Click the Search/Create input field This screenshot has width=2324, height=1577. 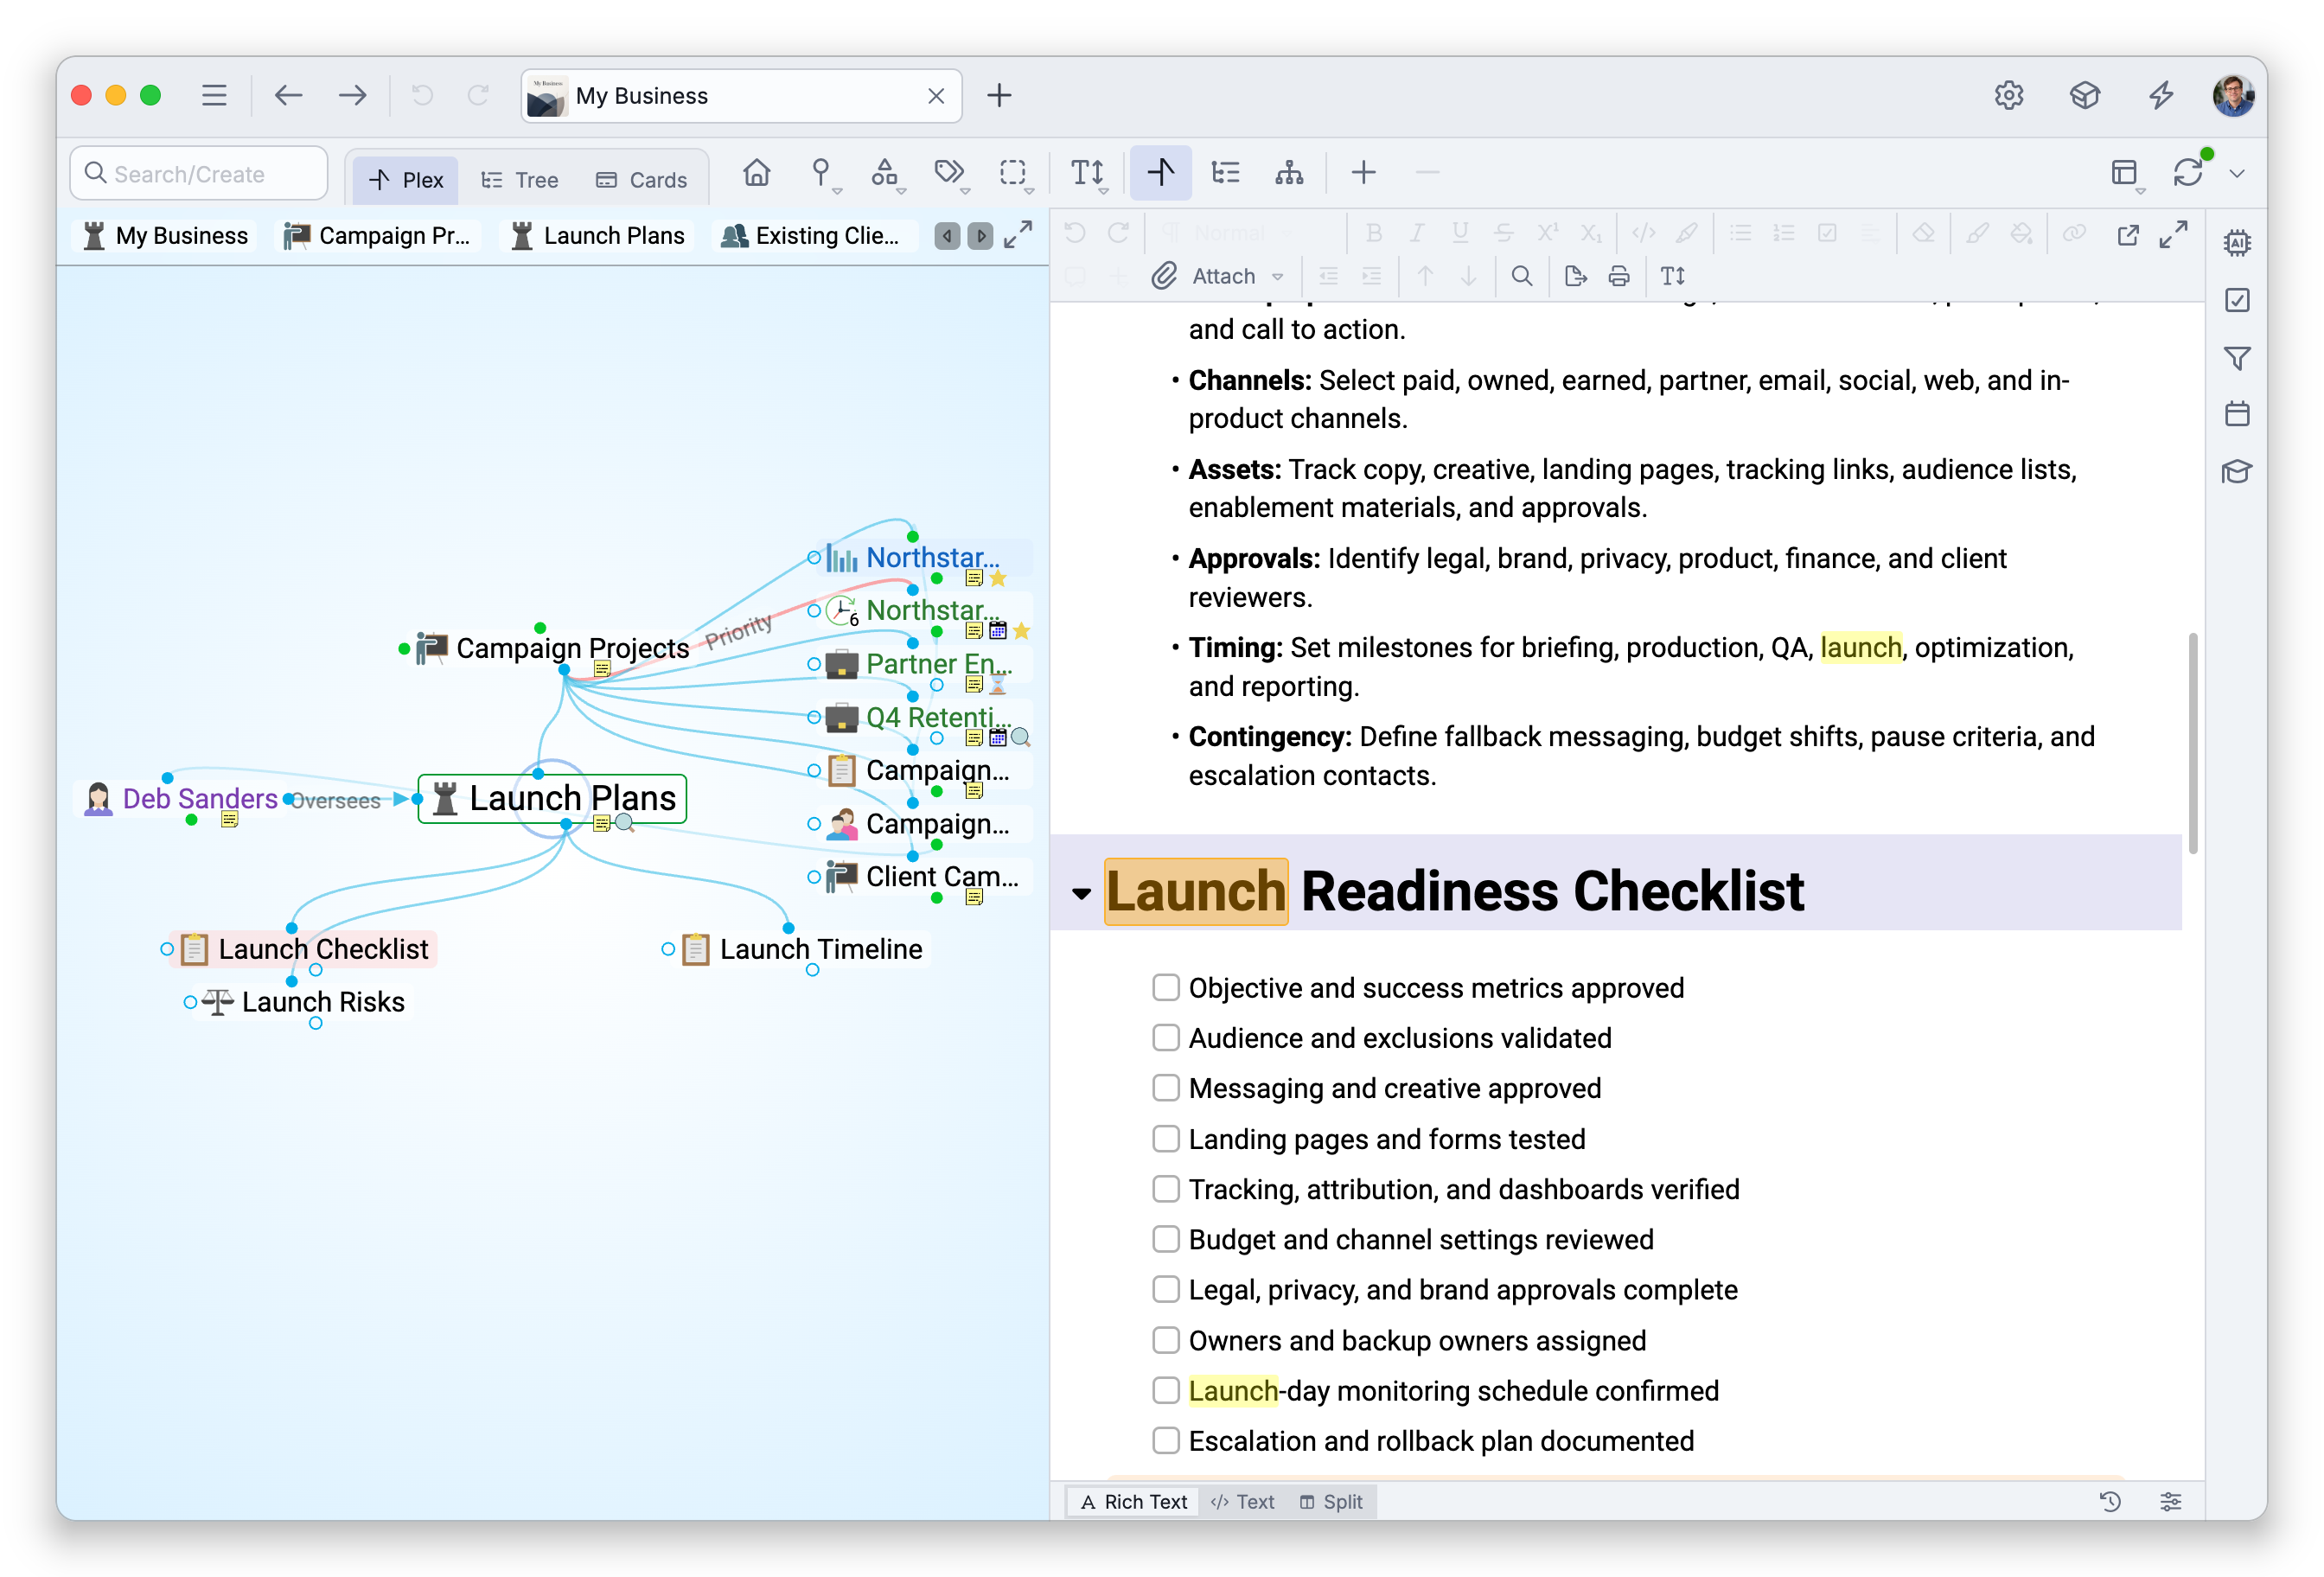[x=199, y=174]
